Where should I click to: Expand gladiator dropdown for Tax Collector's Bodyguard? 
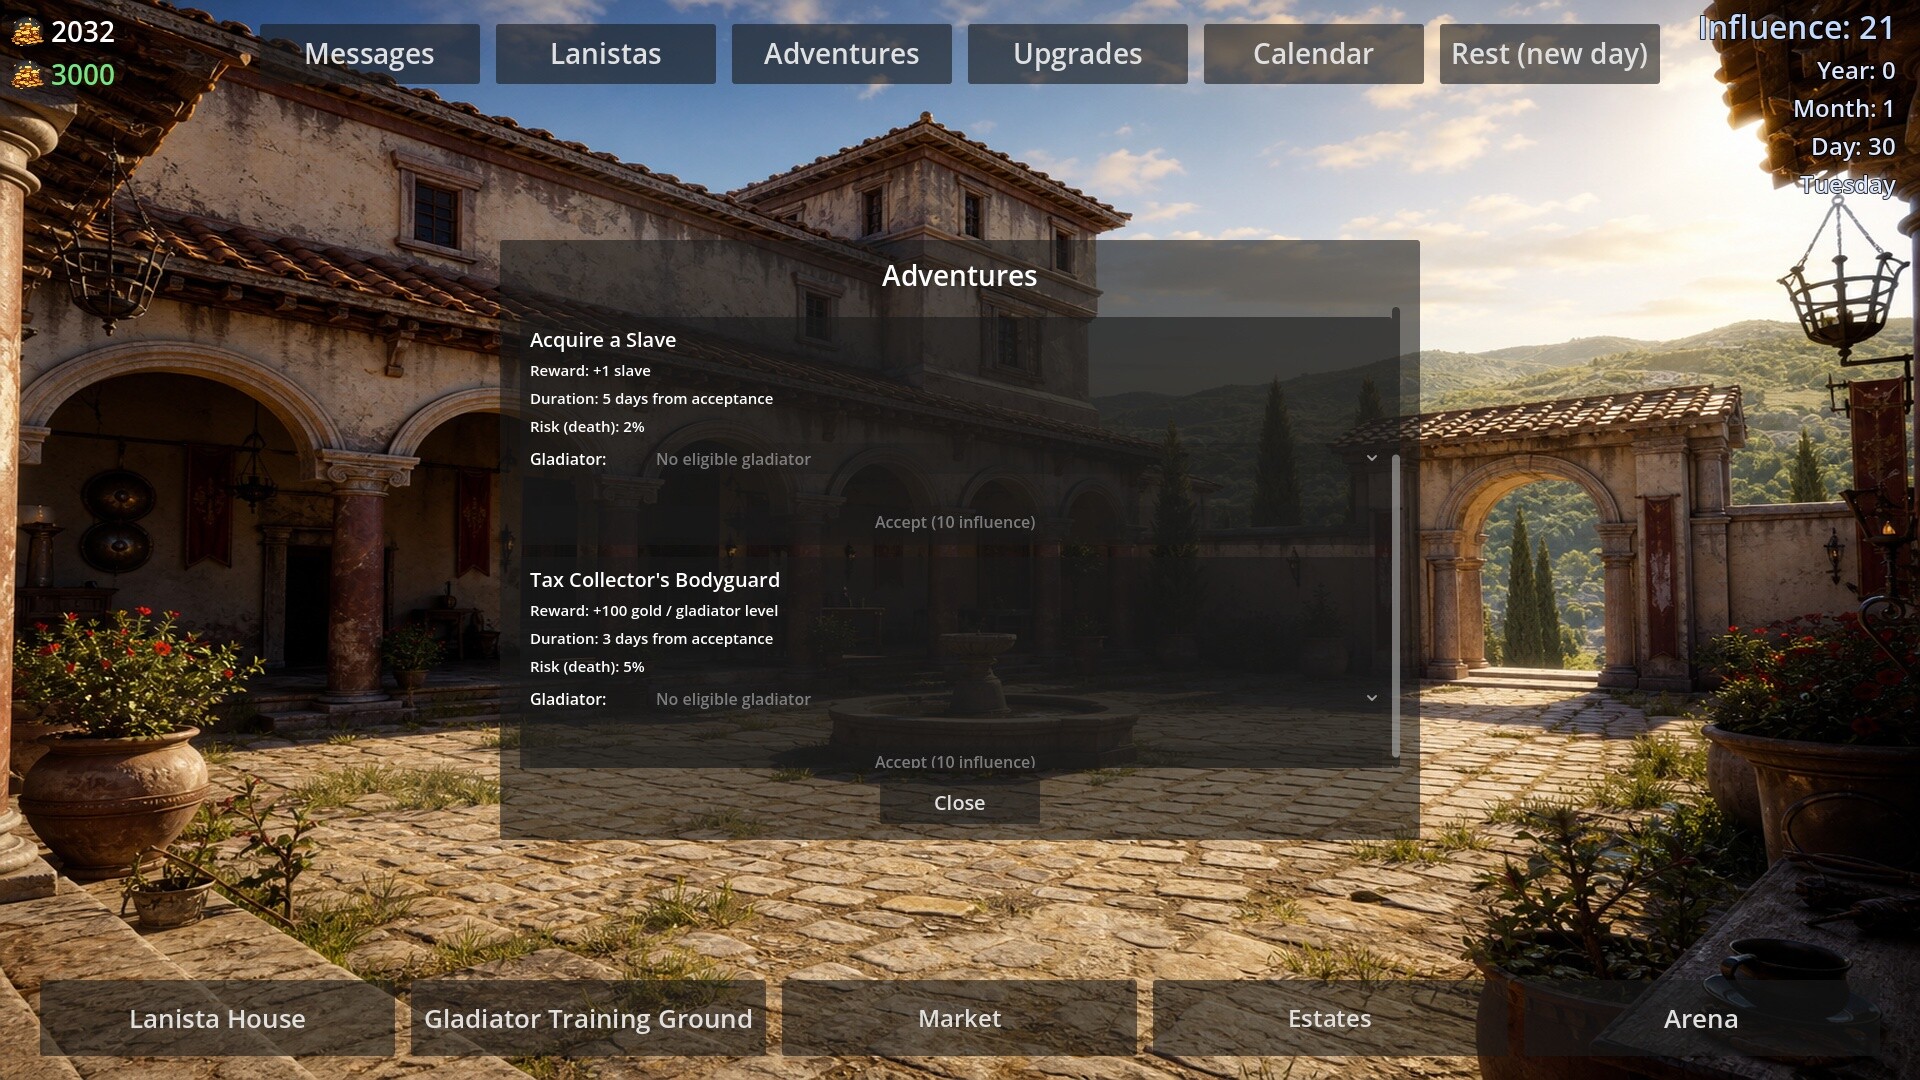click(1017, 699)
